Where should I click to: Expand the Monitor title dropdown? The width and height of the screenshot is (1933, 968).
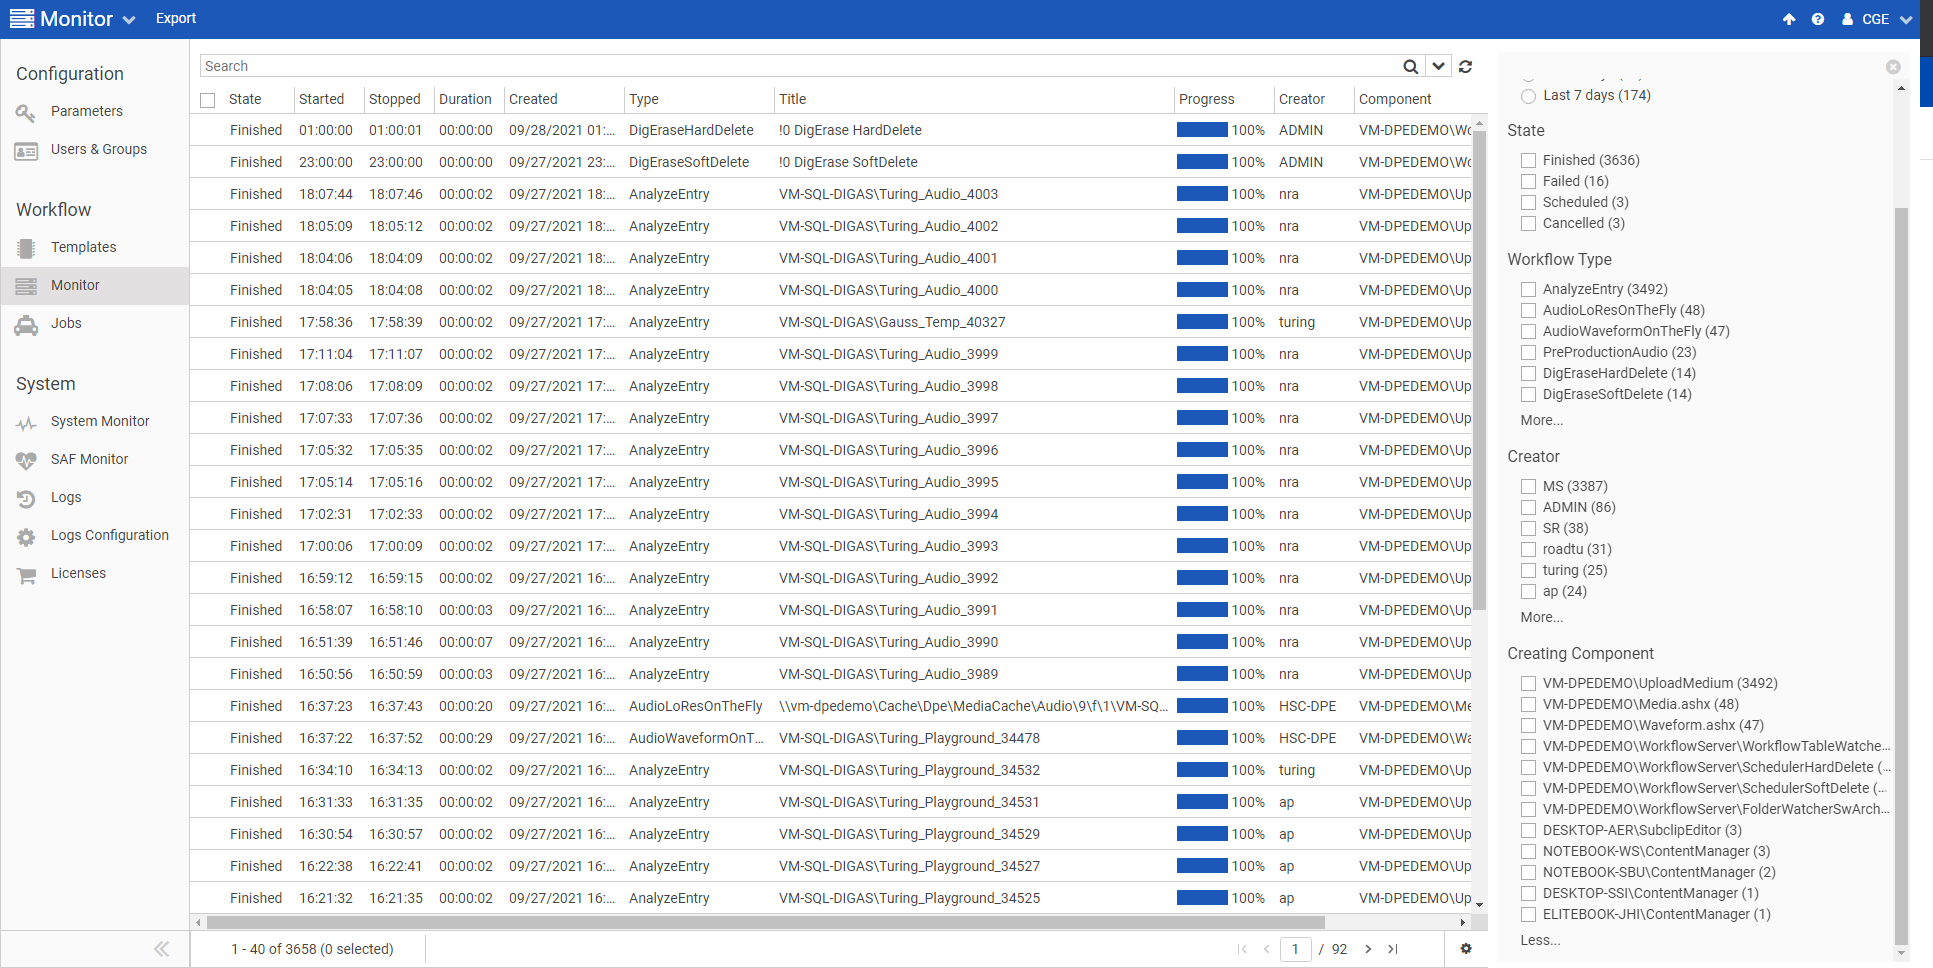128,20
